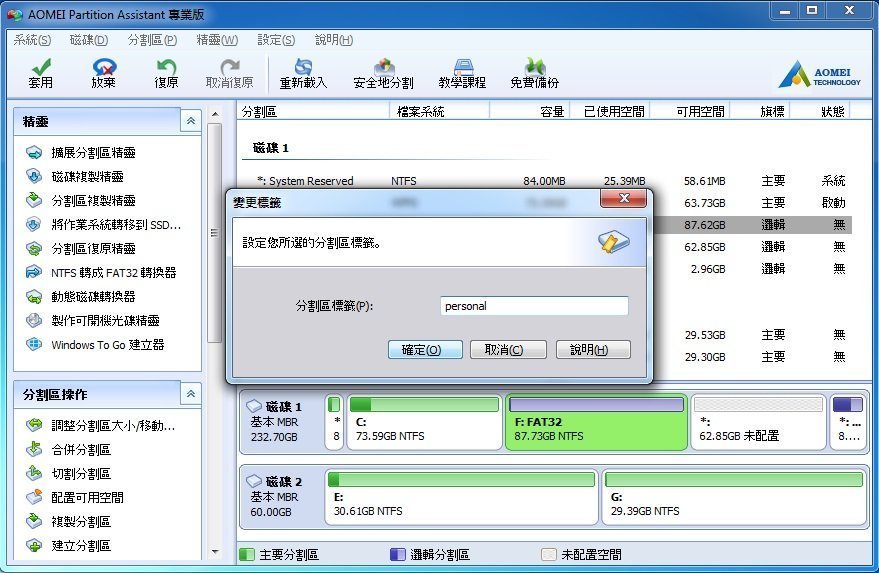The width and height of the screenshot is (879, 573).
Task: Collapse the 分割區操作 panel section
Action: (x=191, y=394)
